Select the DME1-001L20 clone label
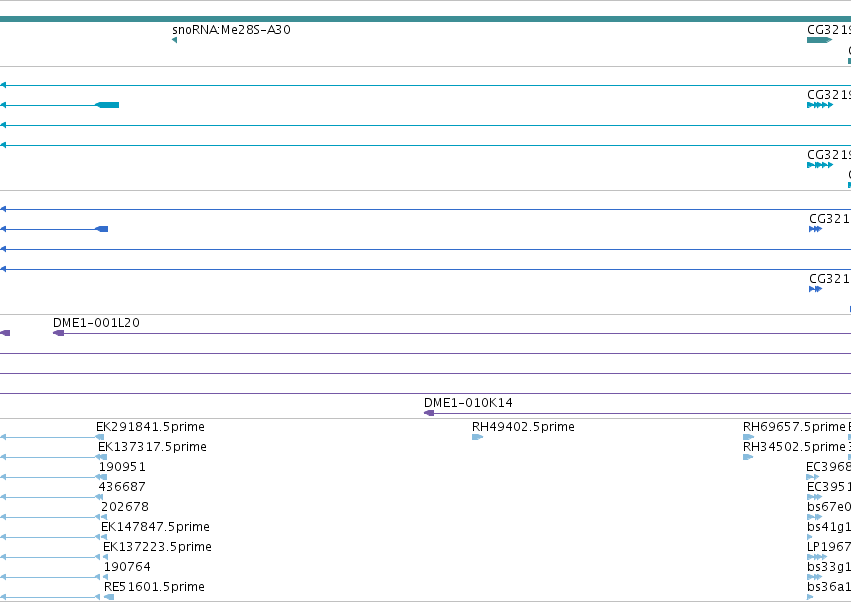 [x=96, y=323]
